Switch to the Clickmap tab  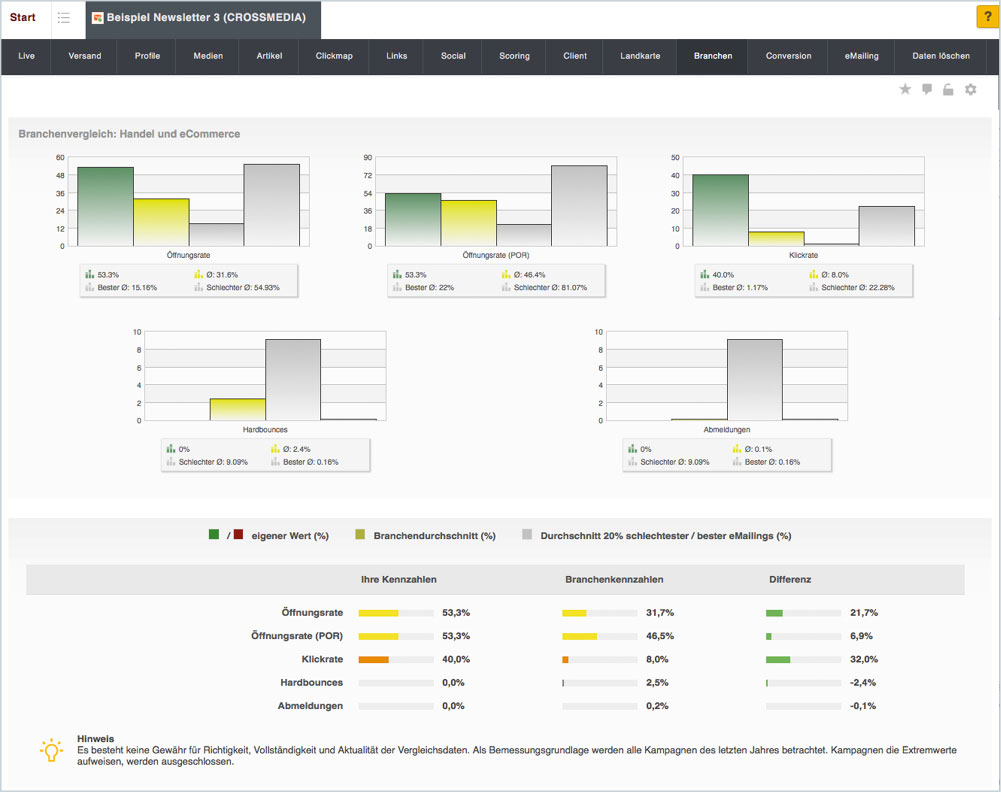click(334, 56)
